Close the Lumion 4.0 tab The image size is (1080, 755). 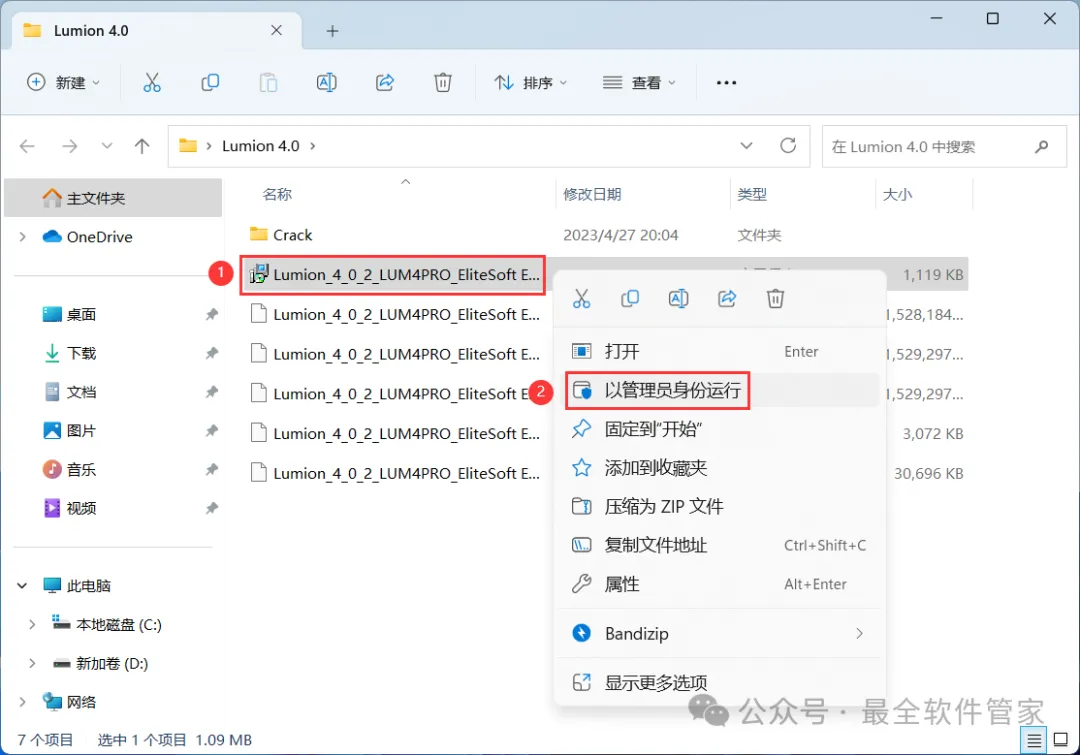click(276, 30)
